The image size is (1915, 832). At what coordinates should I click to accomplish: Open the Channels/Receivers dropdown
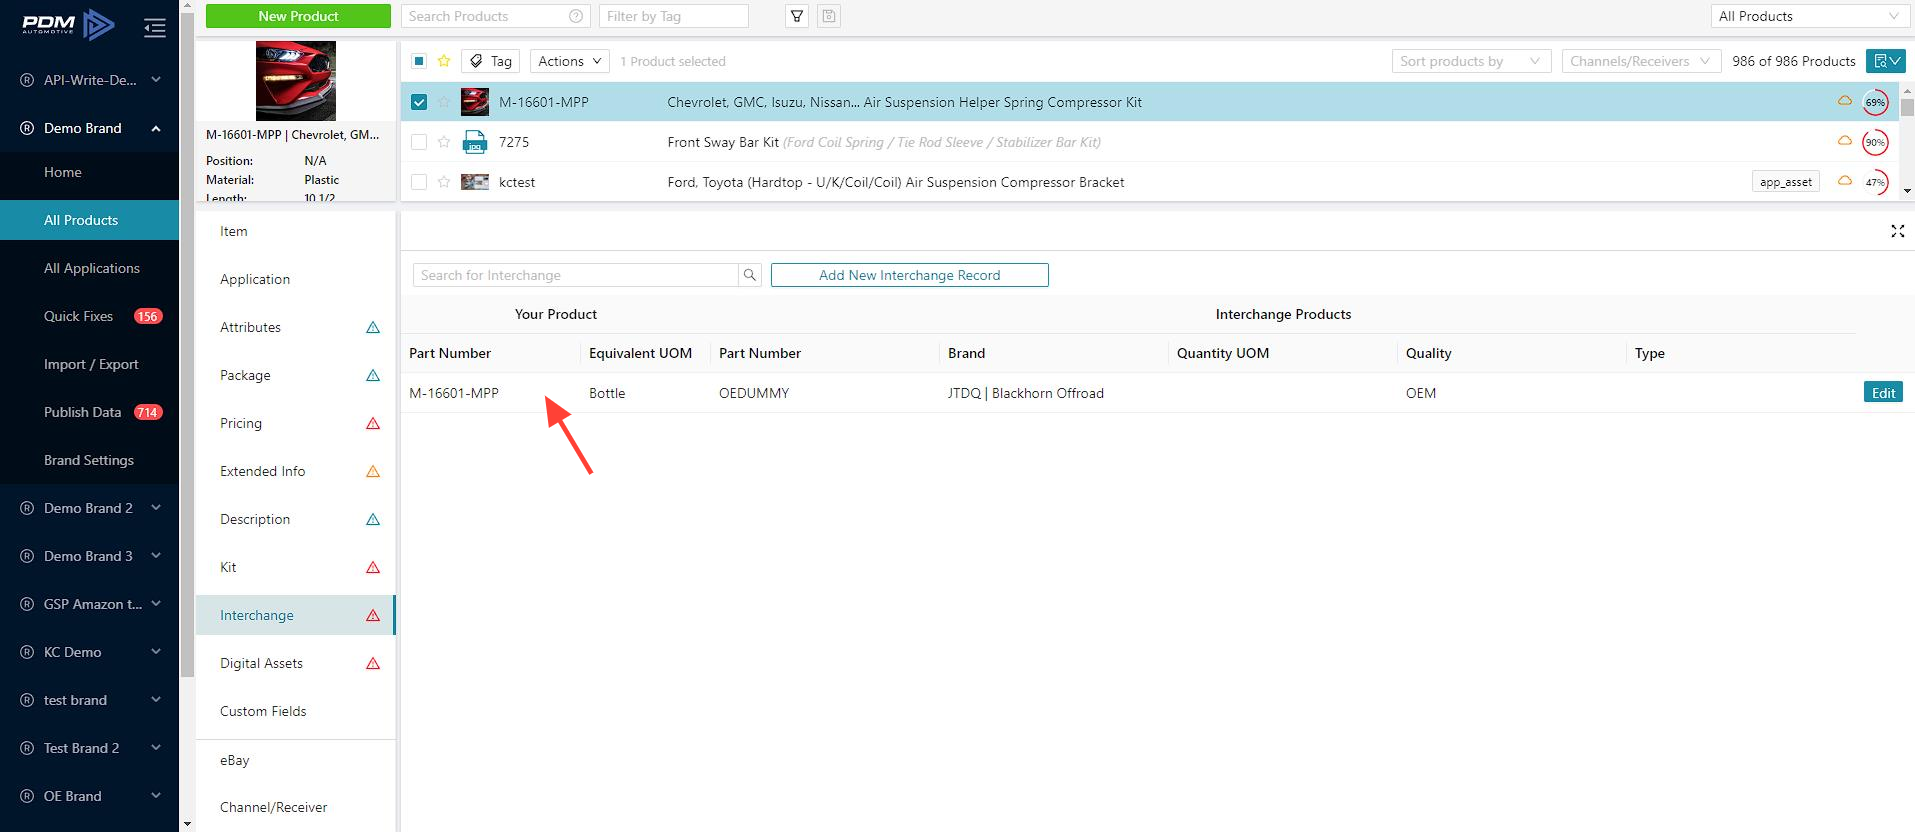[x=1640, y=61]
